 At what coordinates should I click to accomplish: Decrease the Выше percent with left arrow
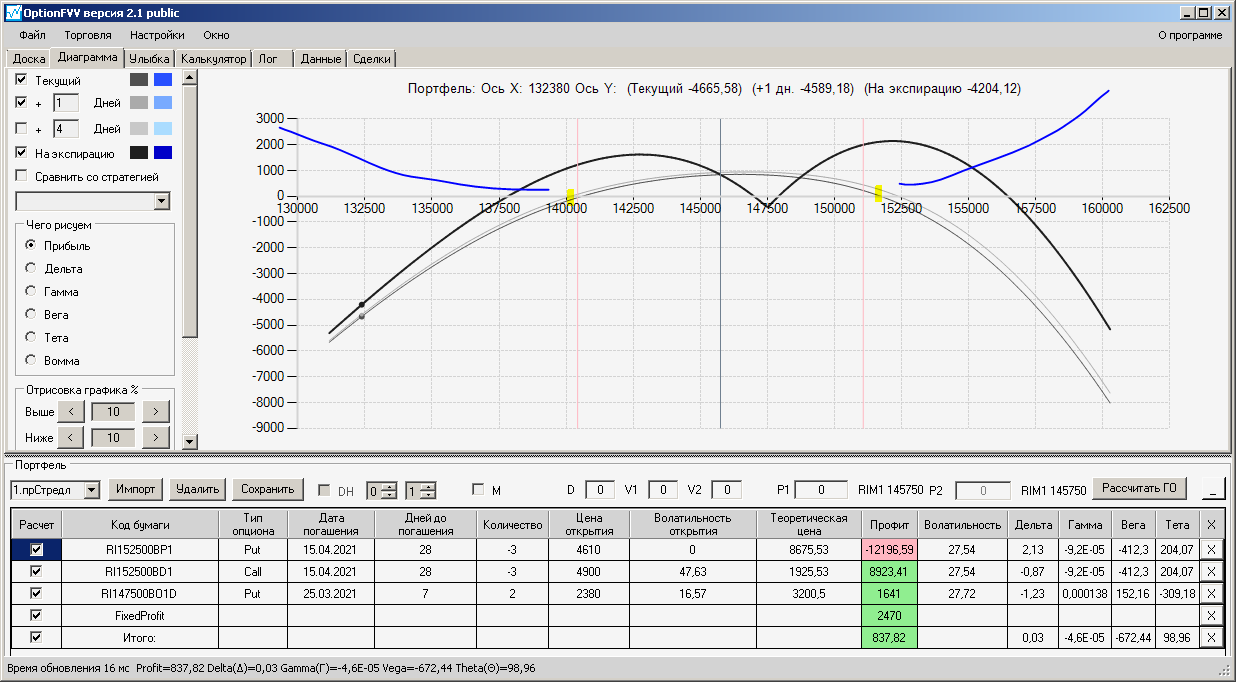pyautogui.click(x=72, y=412)
